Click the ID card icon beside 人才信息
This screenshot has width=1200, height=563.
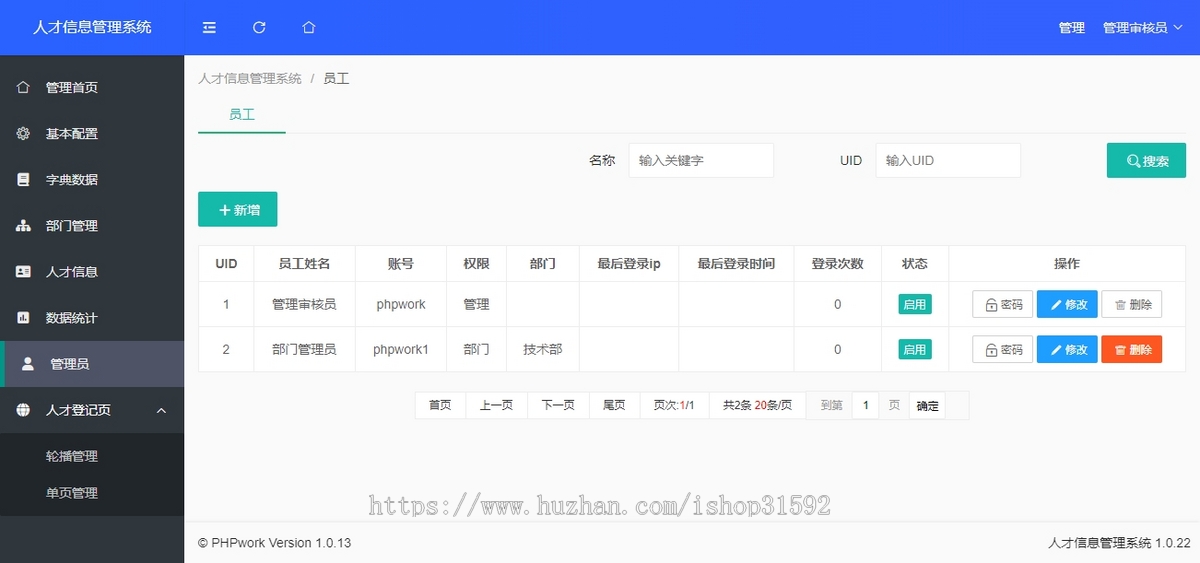point(23,272)
